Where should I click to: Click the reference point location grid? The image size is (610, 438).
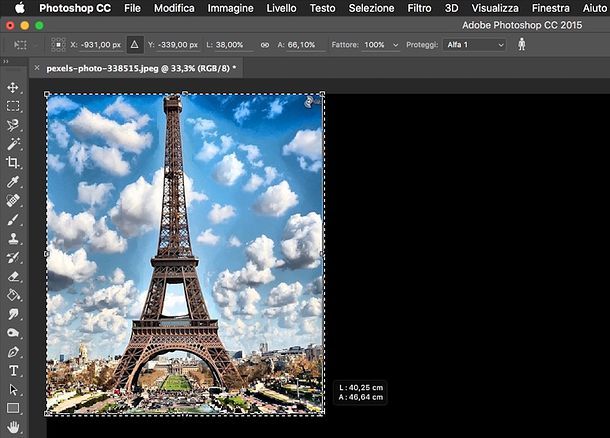[58, 45]
